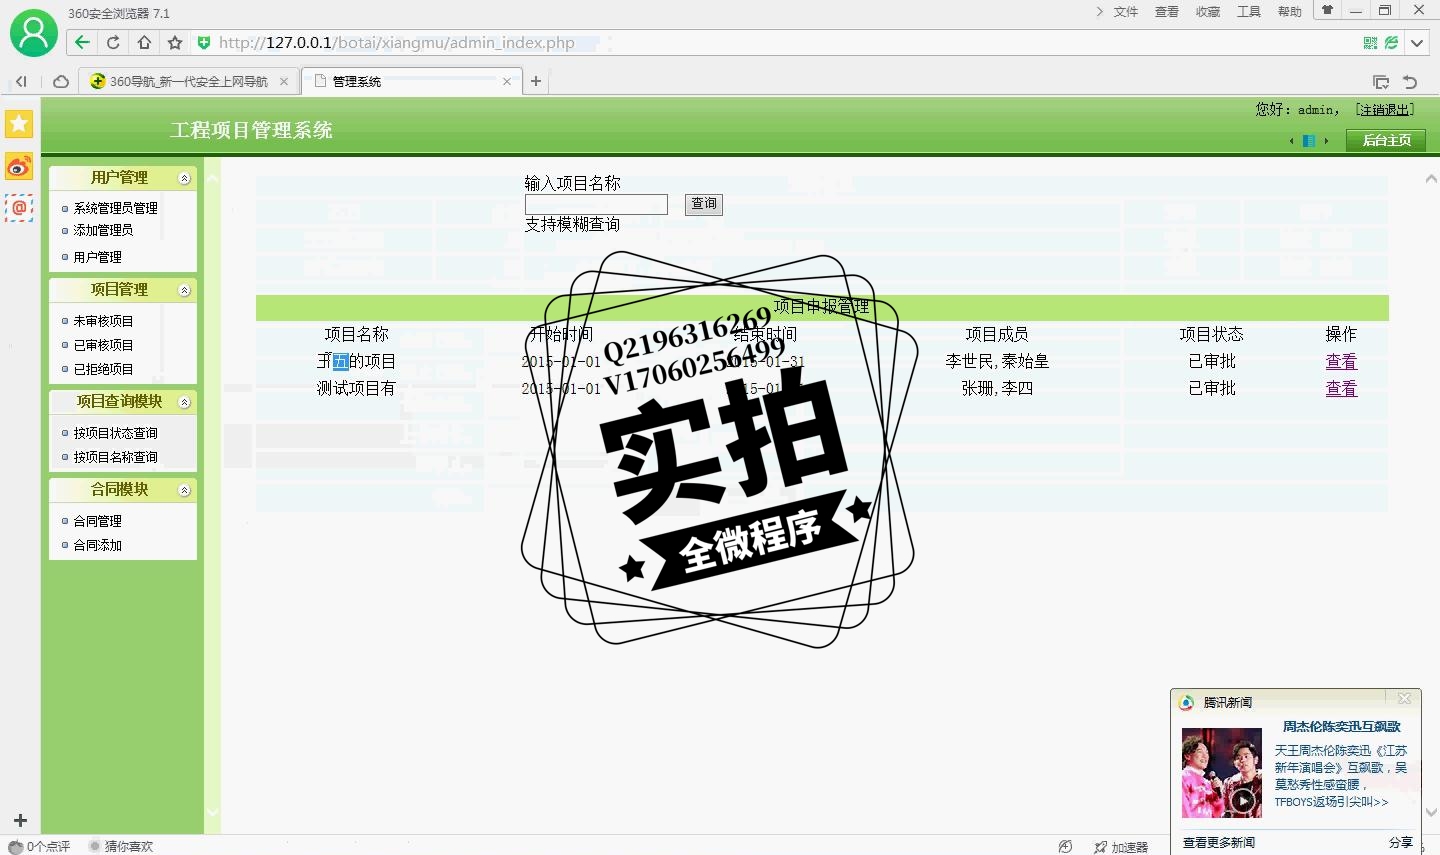
Task: Click 猜你喜欢 in the status bar
Action: coord(121,847)
